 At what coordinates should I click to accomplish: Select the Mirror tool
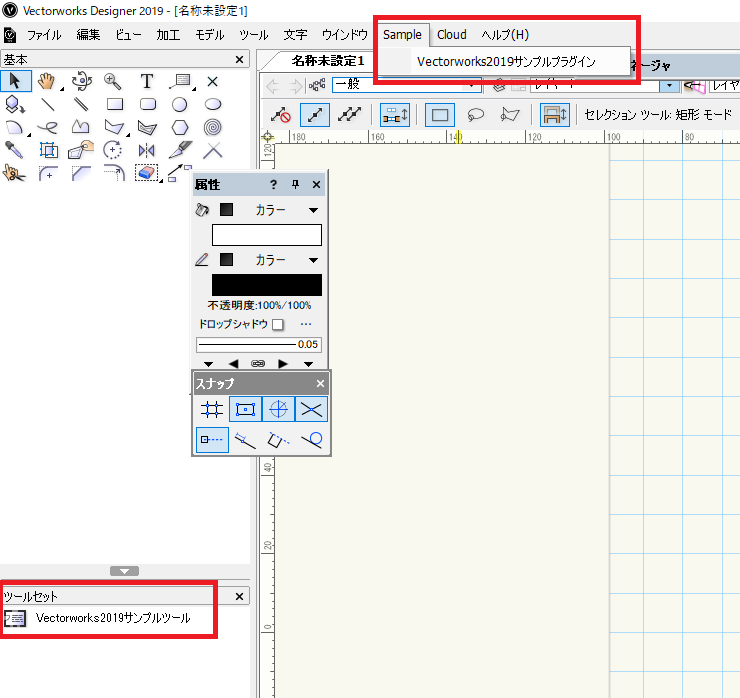pos(146,151)
